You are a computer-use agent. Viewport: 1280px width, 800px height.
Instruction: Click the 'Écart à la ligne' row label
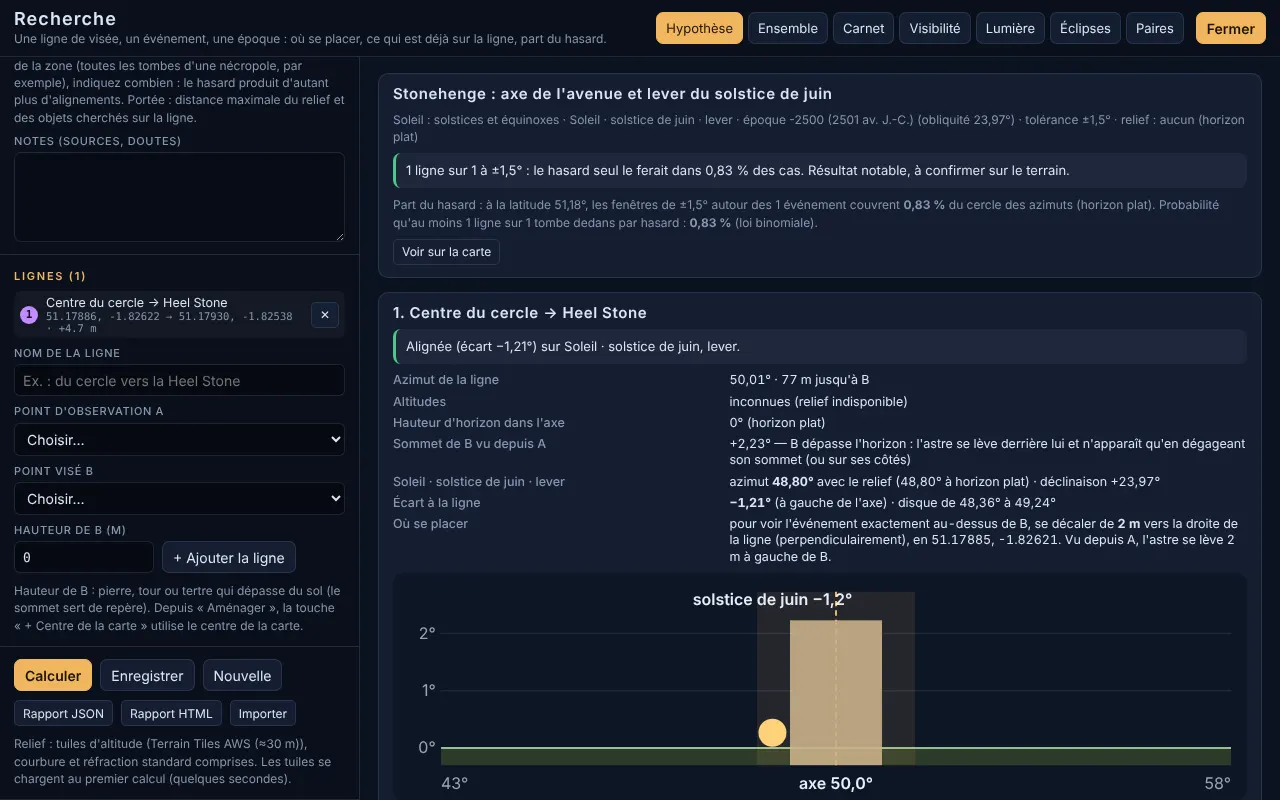click(x=437, y=502)
